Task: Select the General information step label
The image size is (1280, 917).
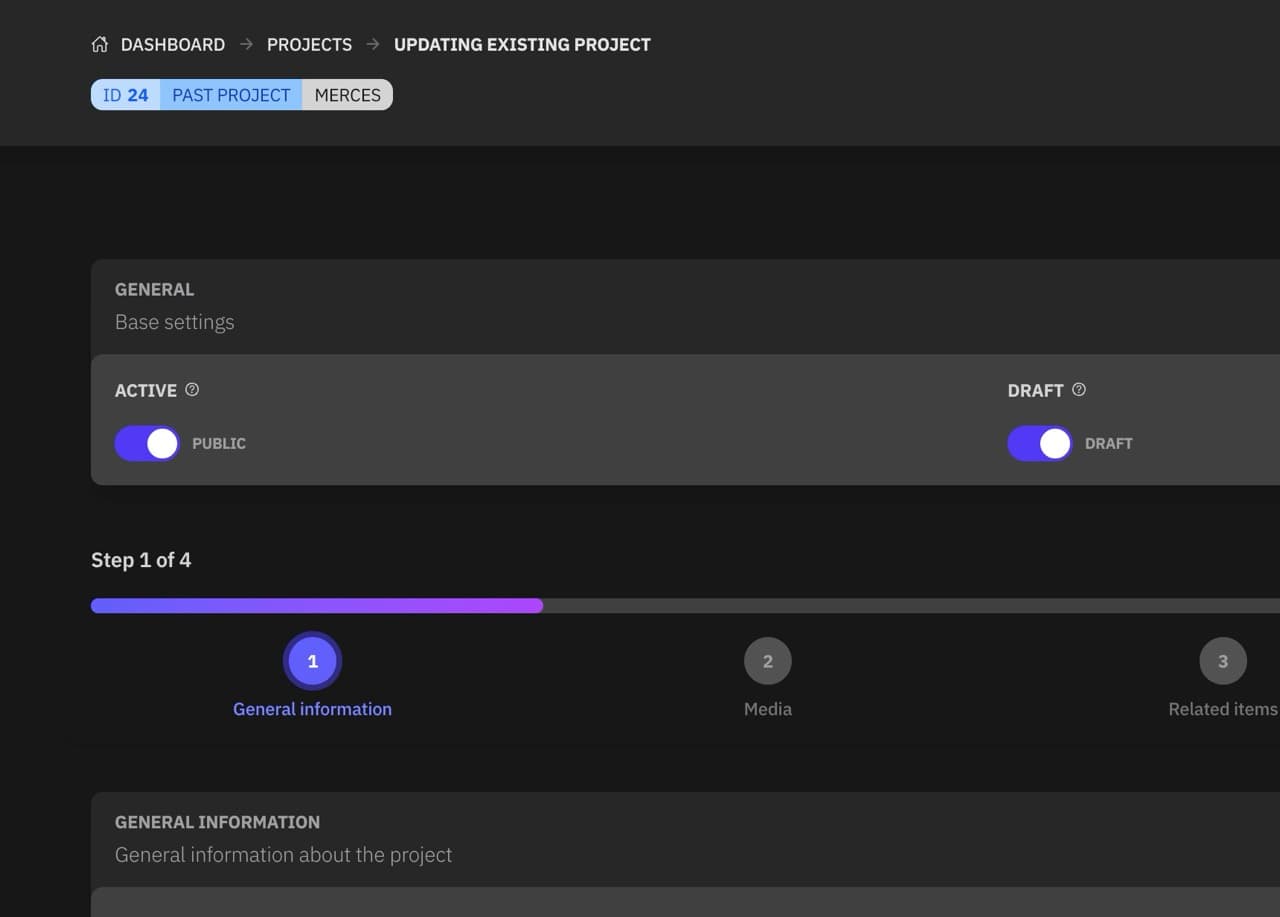Action: [312, 709]
